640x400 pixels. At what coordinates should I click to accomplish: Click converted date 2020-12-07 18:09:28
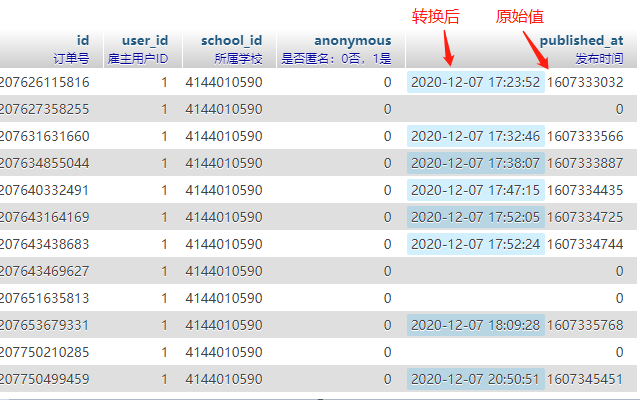(476, 325)
